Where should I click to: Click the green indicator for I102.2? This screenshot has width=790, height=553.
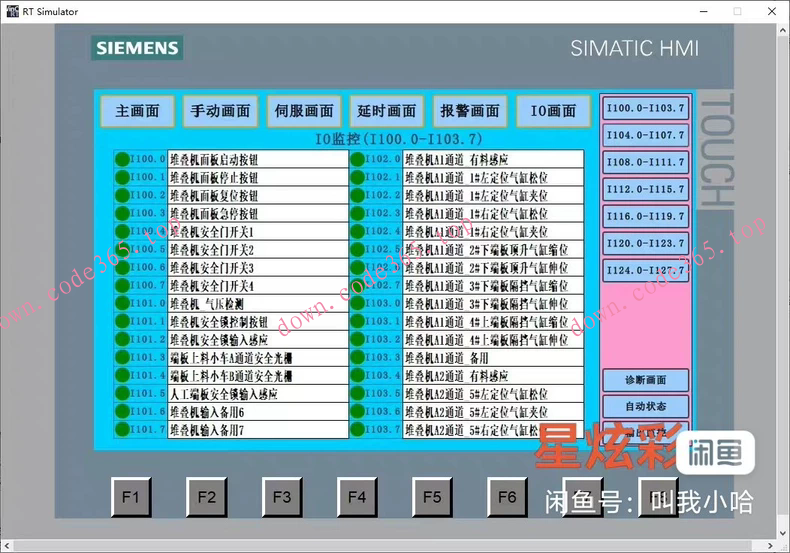(358, 195)
